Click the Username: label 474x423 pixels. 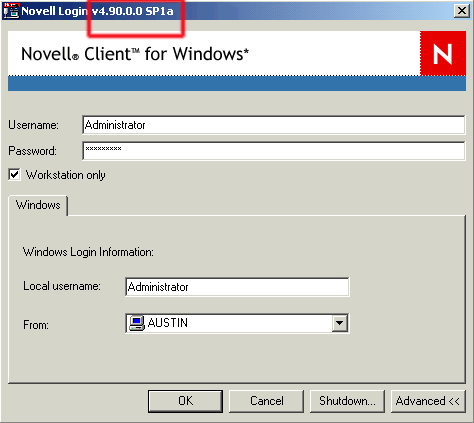point(33,125)
